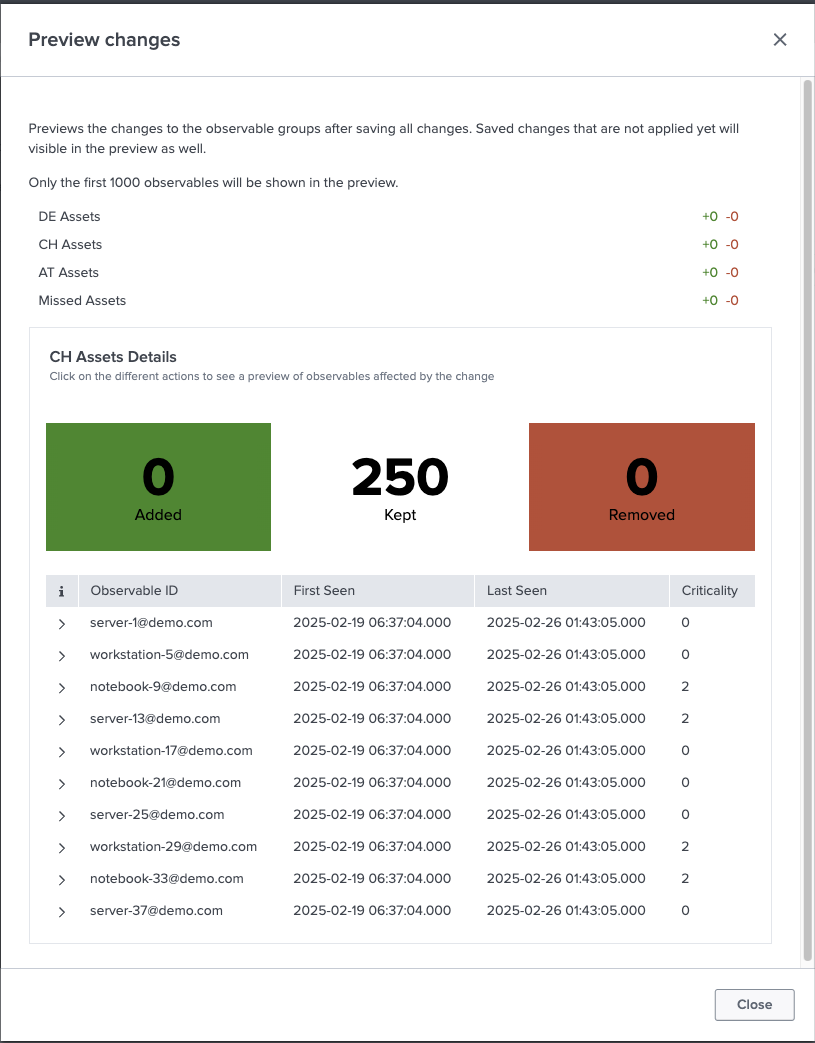Expand the server-37@demo.com row
The image size is (815, 1043).
pyautogui.click(x=61, y=910)
